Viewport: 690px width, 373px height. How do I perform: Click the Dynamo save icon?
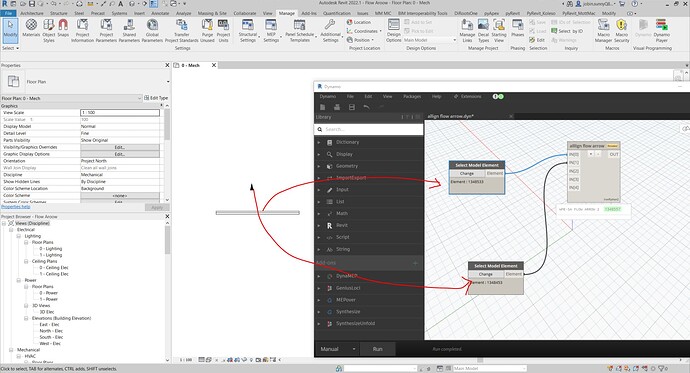coord(352,107)
